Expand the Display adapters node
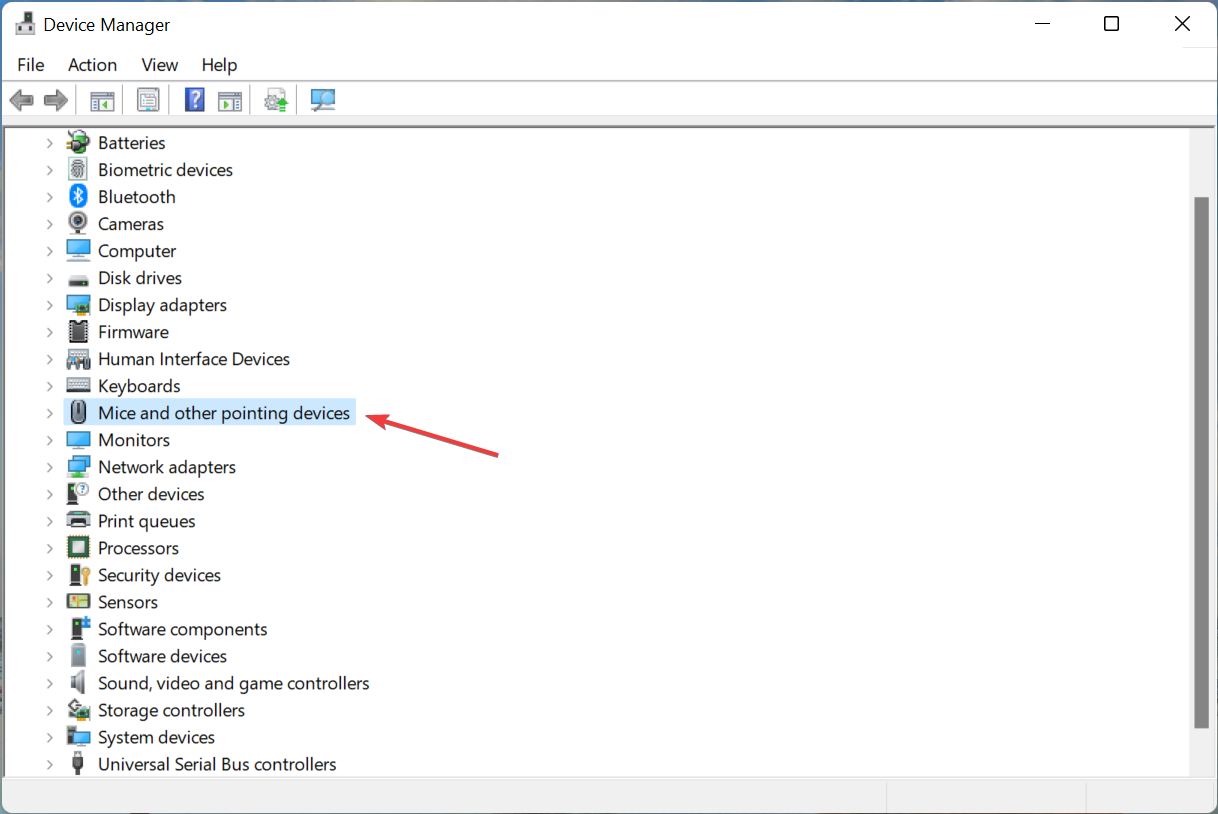 pyautogui.click(x=49, y=305)
